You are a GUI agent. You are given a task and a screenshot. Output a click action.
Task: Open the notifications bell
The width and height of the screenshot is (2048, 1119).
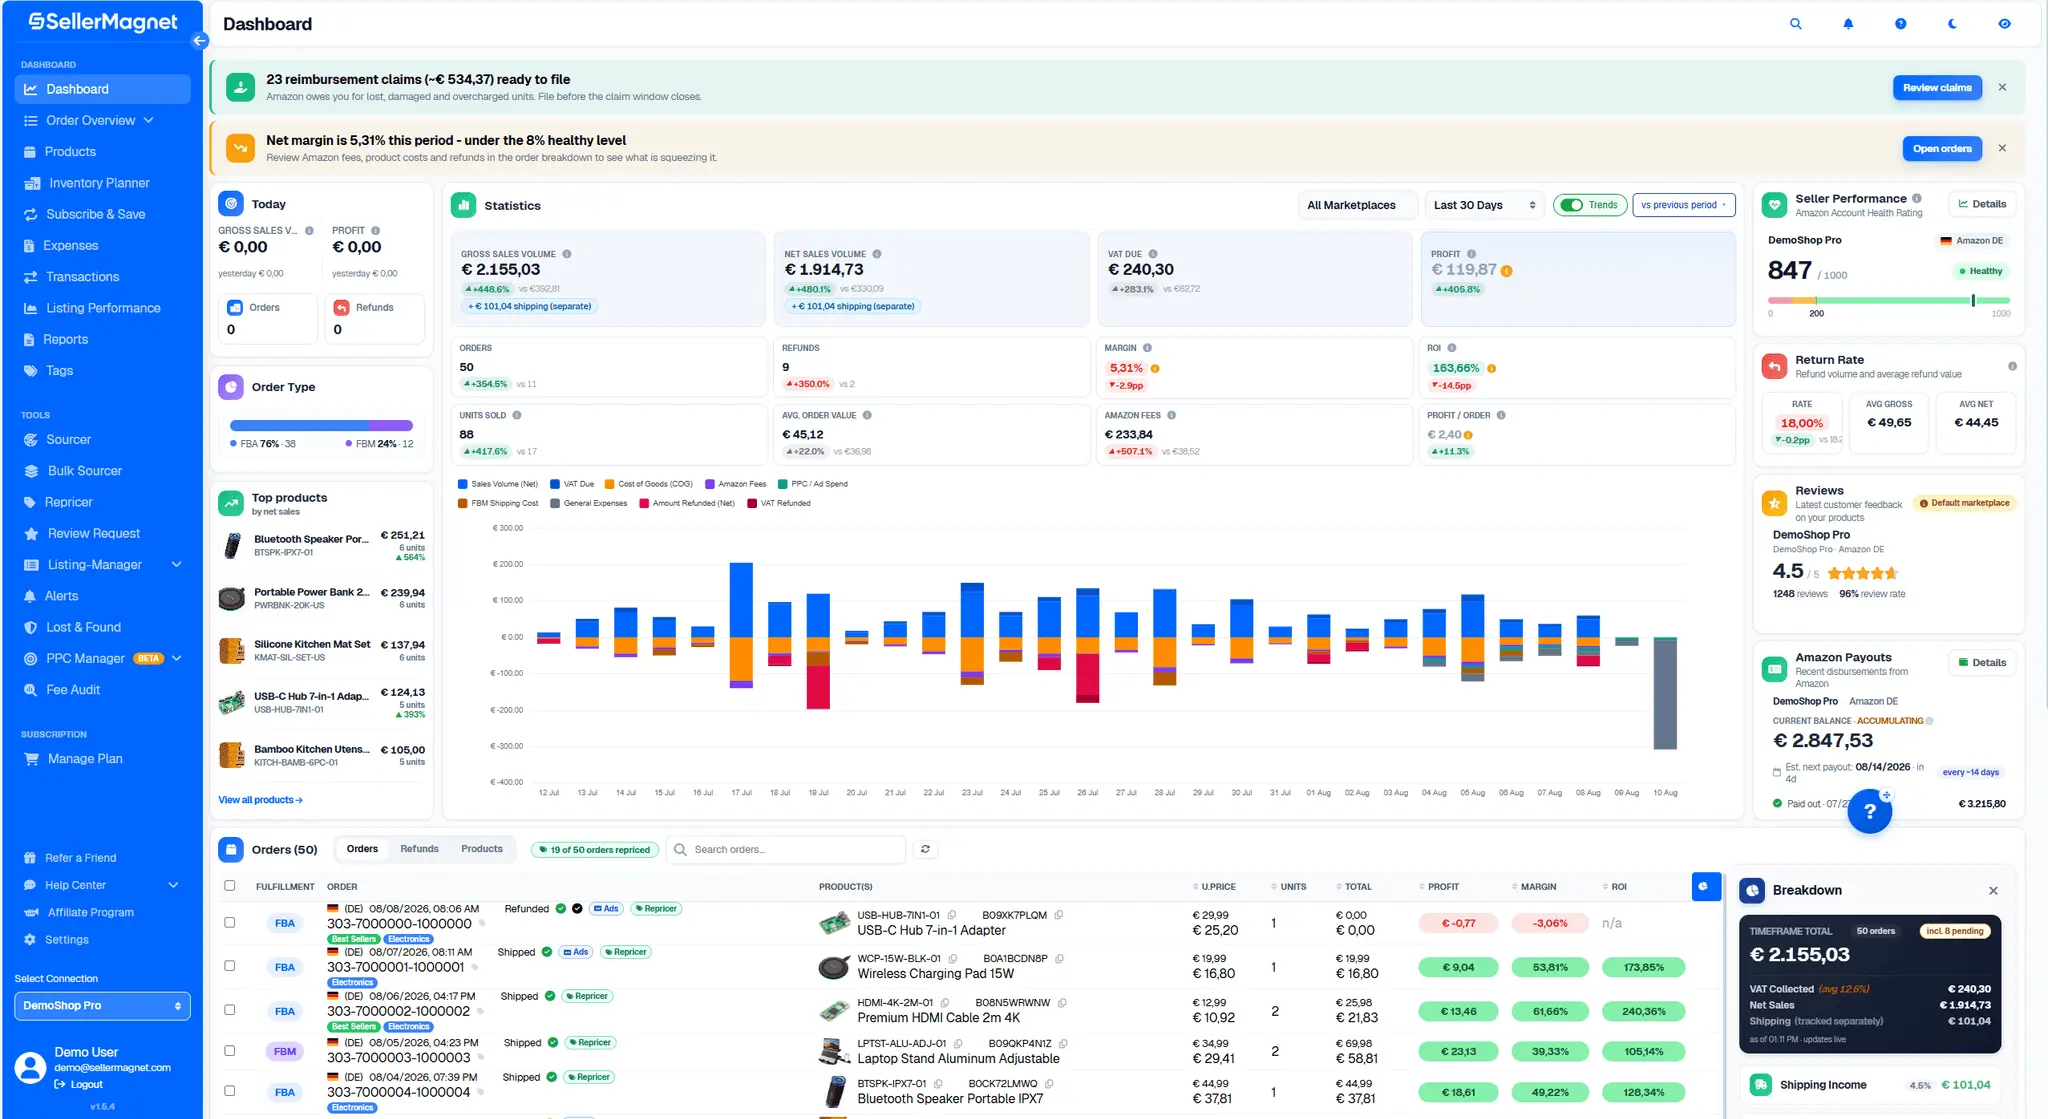coord(1848,24)
